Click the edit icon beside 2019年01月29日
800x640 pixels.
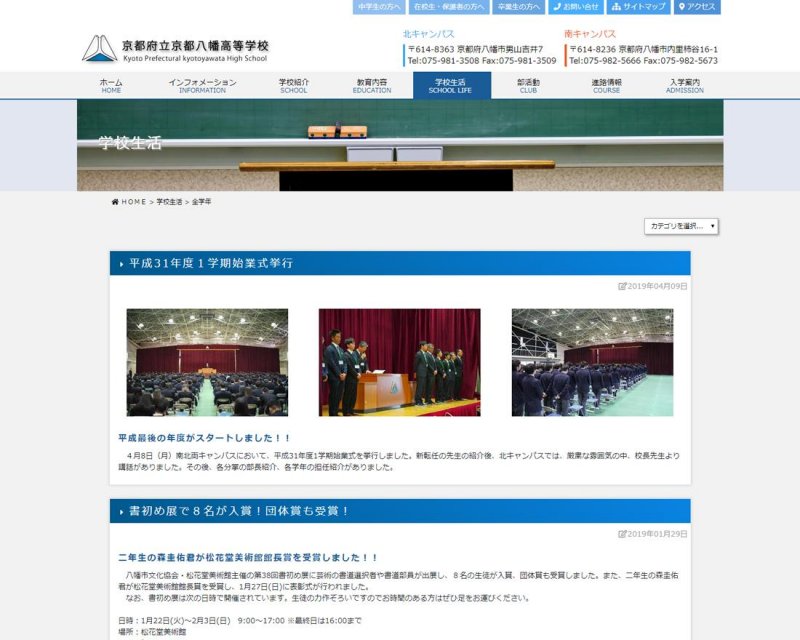coord(623,534)
